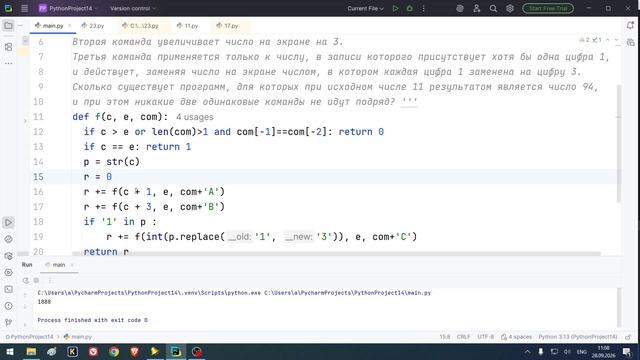Open the Terminal tool window icon

tap(8, 289)
